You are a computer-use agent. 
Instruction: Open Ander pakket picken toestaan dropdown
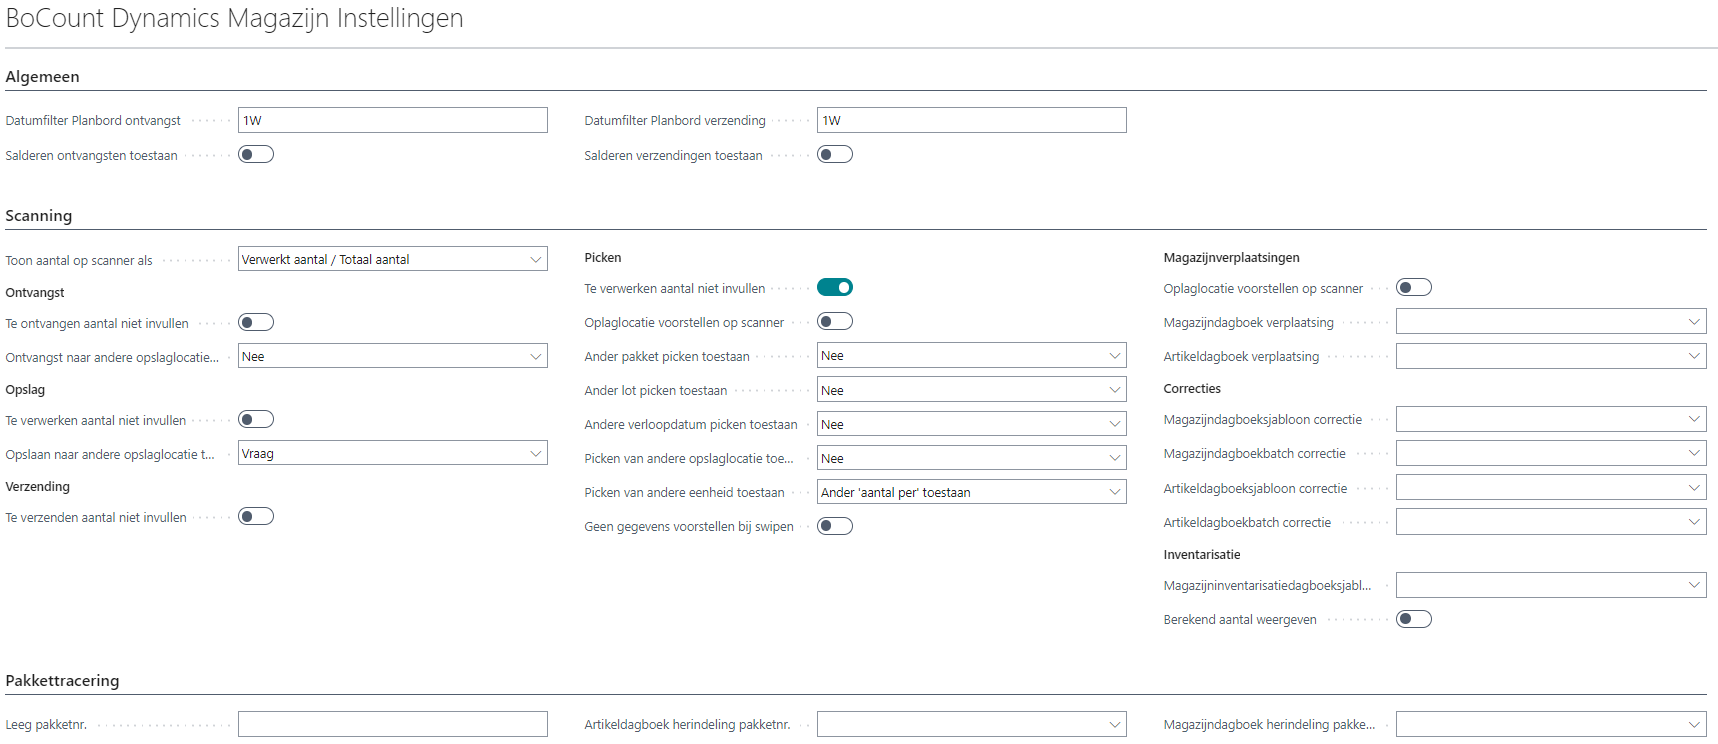(972, 355)
